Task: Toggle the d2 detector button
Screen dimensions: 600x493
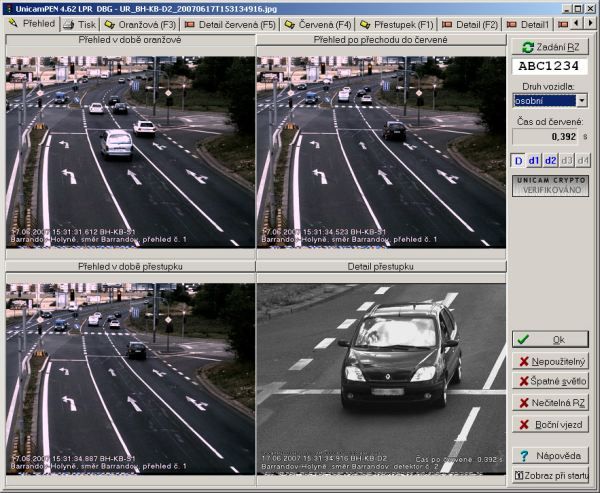Action: coord(550,160)
